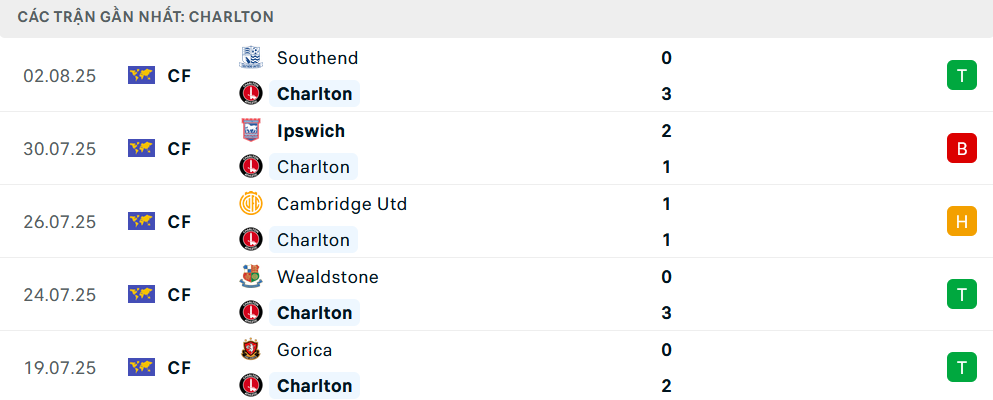Screen dimensions: 993x400
Task: Click the match date 26.07.25
Action: (60, 221)
